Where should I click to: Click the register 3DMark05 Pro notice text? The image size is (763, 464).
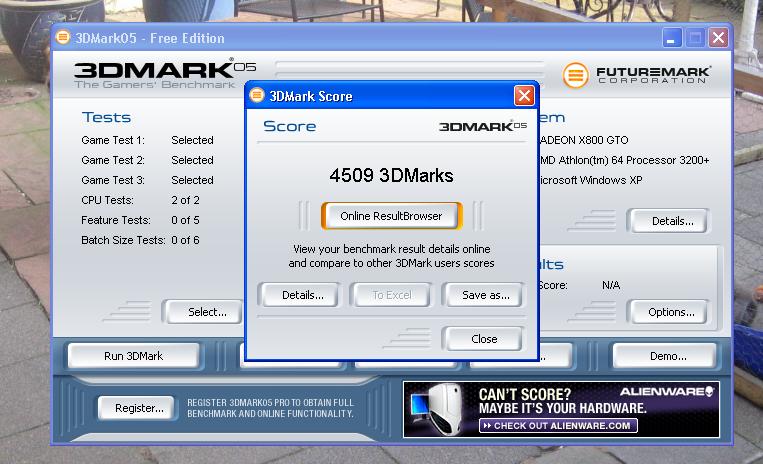(x=271, y=408)
